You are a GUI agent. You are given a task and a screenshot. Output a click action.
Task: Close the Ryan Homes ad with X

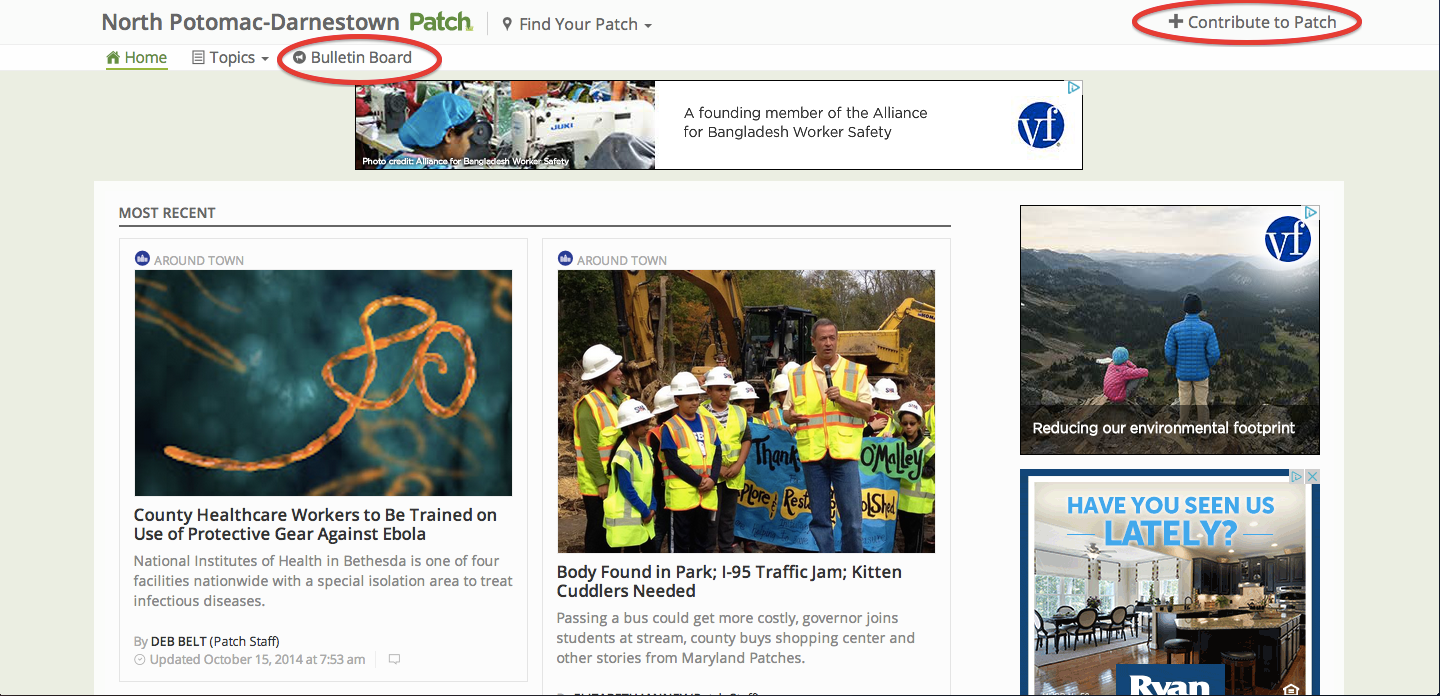[1313, 477]
